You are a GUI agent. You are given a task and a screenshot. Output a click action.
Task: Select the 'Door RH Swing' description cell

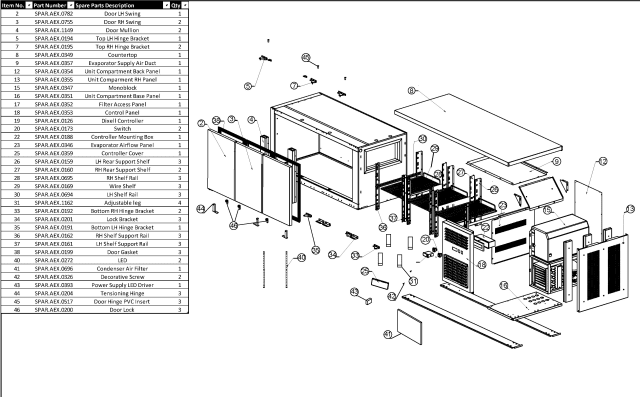pos(122,22)
